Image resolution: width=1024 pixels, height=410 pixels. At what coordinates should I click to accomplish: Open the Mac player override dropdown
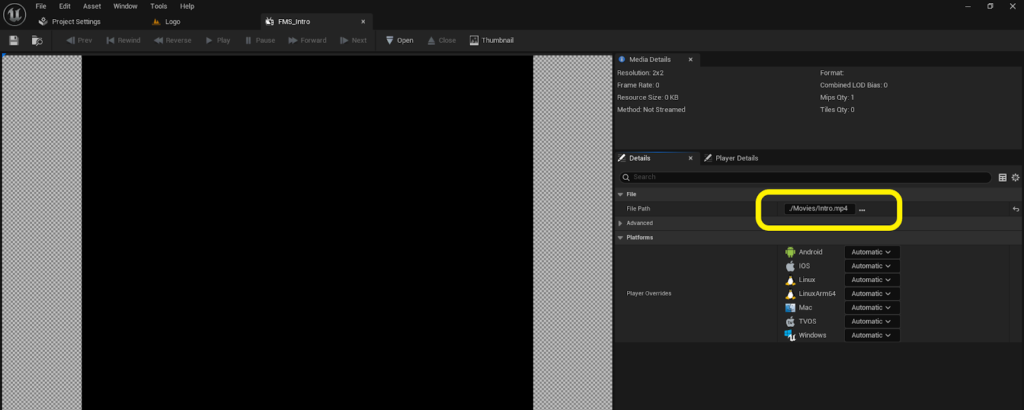click(871, 307)
